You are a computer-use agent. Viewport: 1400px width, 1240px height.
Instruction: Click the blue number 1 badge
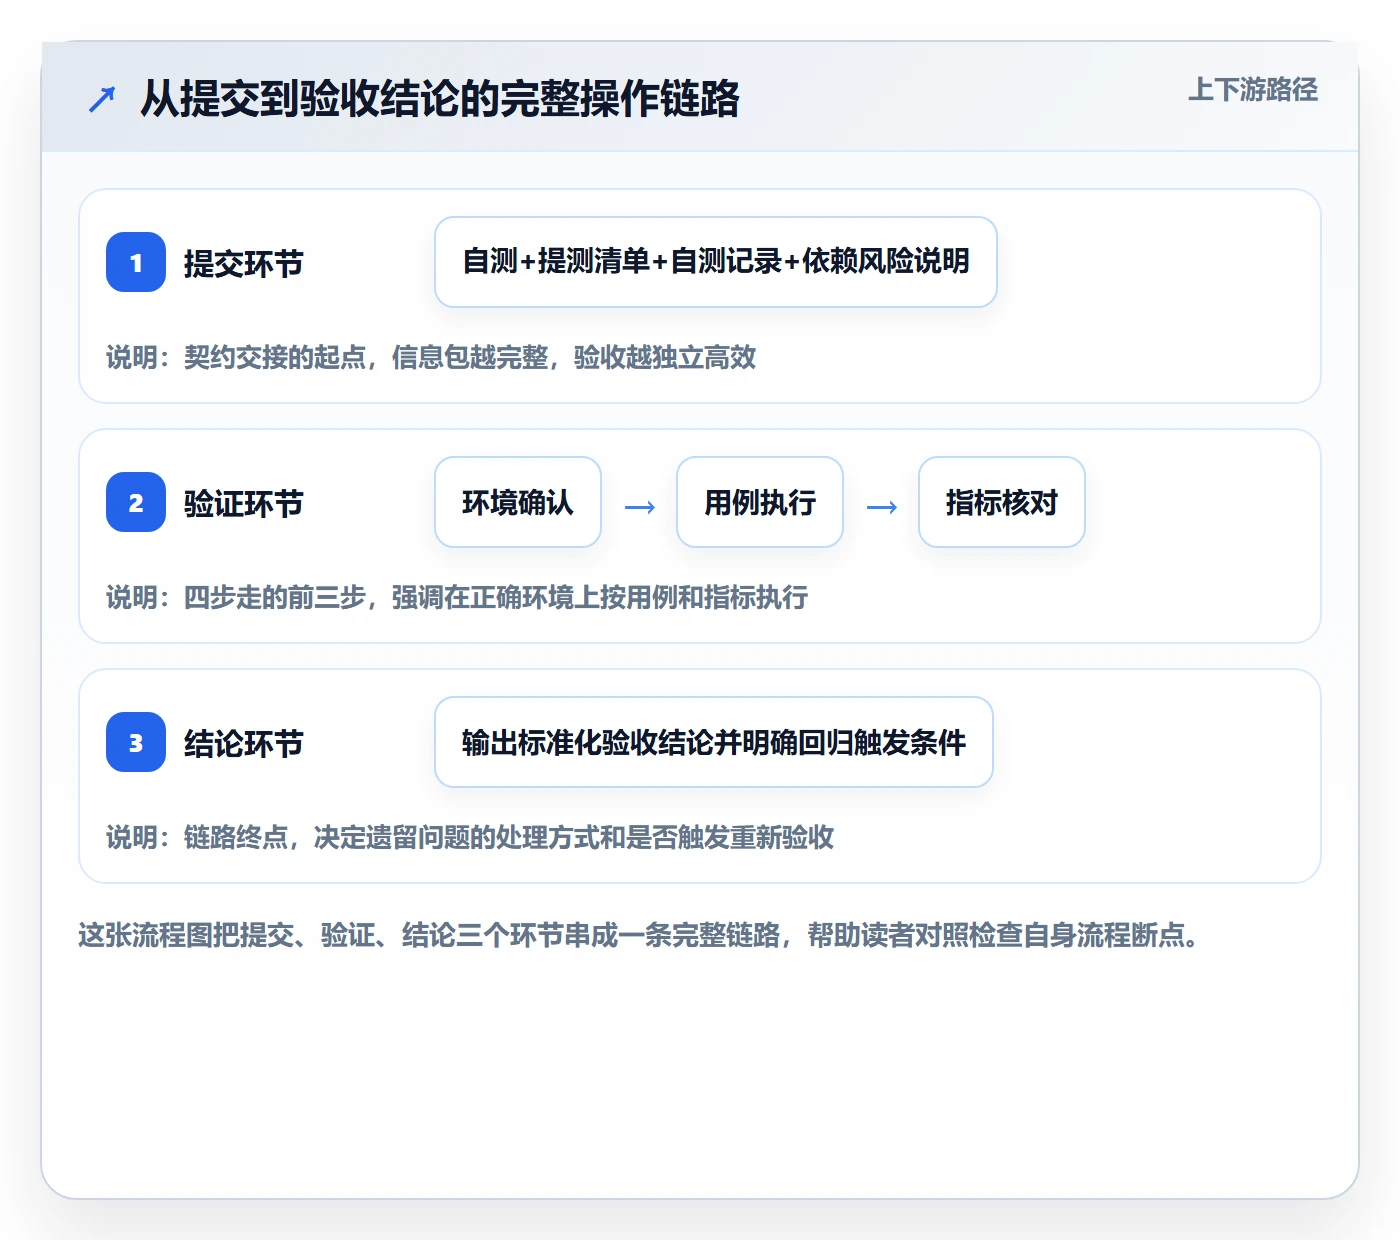click(x=136, y=262)
